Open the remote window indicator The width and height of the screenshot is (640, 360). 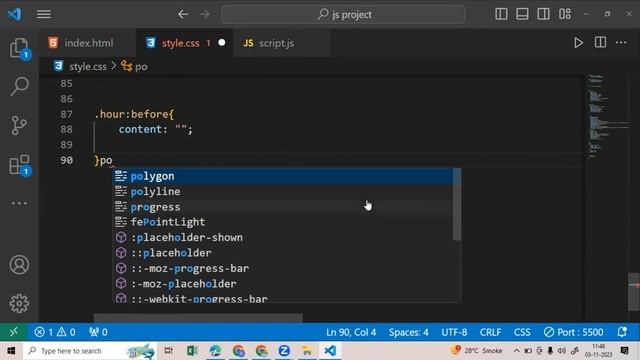click(13, 332)
